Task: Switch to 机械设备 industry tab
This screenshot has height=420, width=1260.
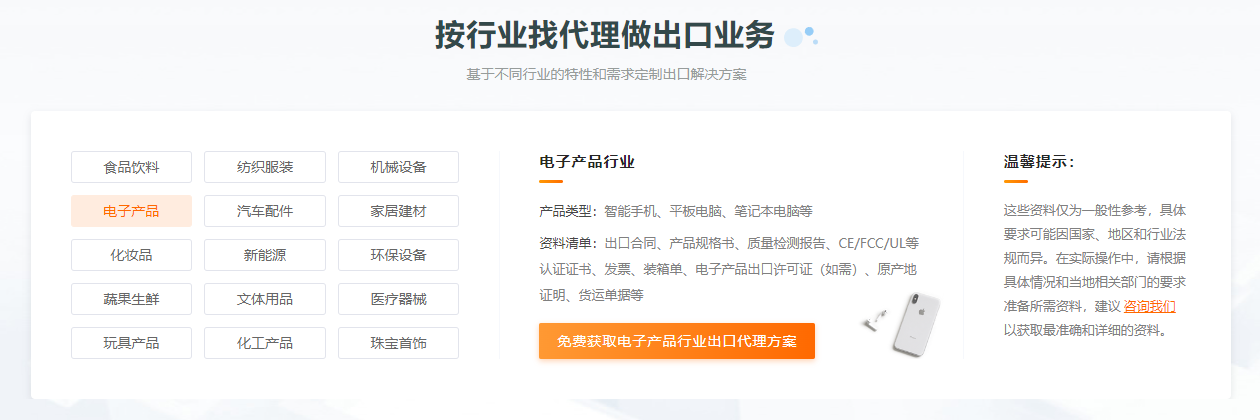Action: 398,167
